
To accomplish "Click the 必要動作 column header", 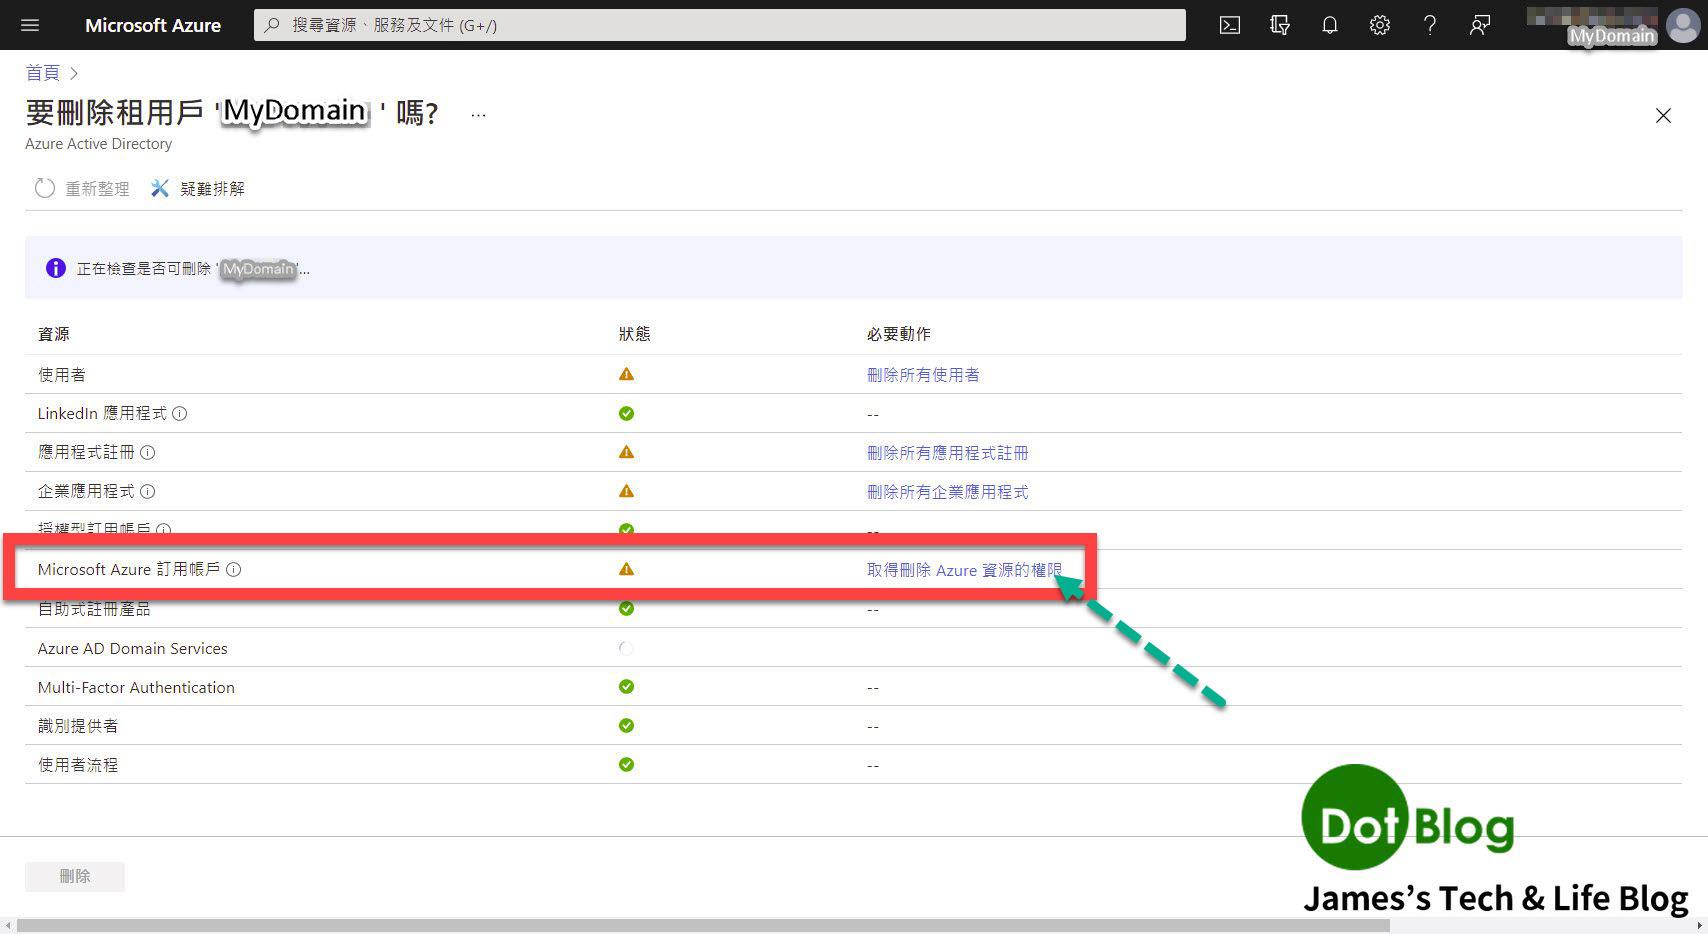I will [x=898, y=334].
